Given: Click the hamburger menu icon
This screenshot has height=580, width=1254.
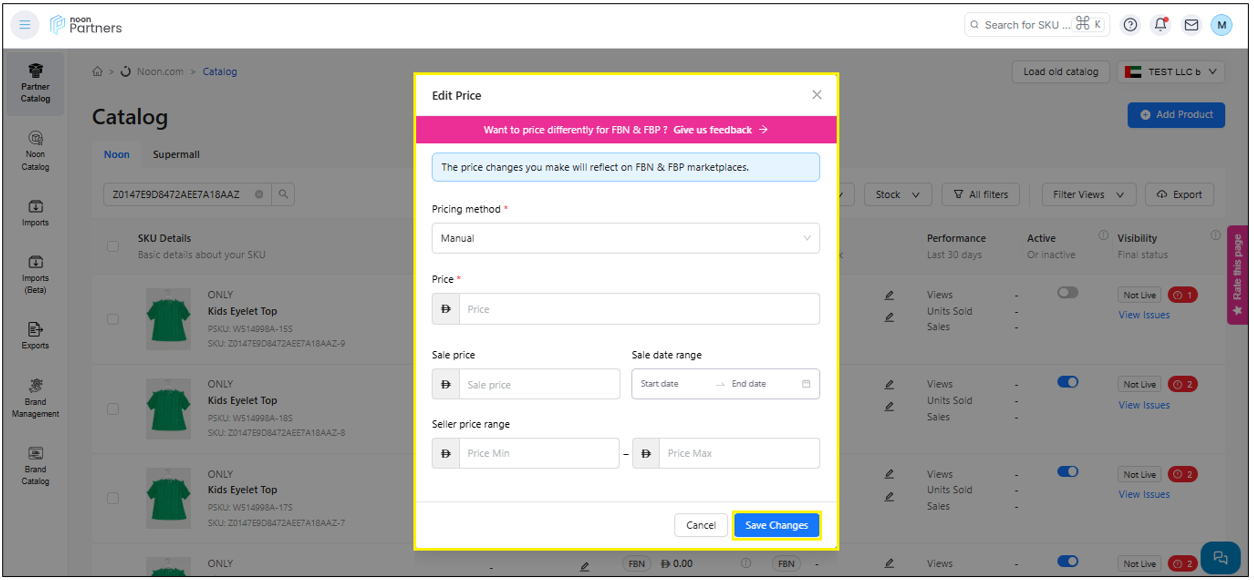Looking at the screenshot, I should [x=25, y=25].
